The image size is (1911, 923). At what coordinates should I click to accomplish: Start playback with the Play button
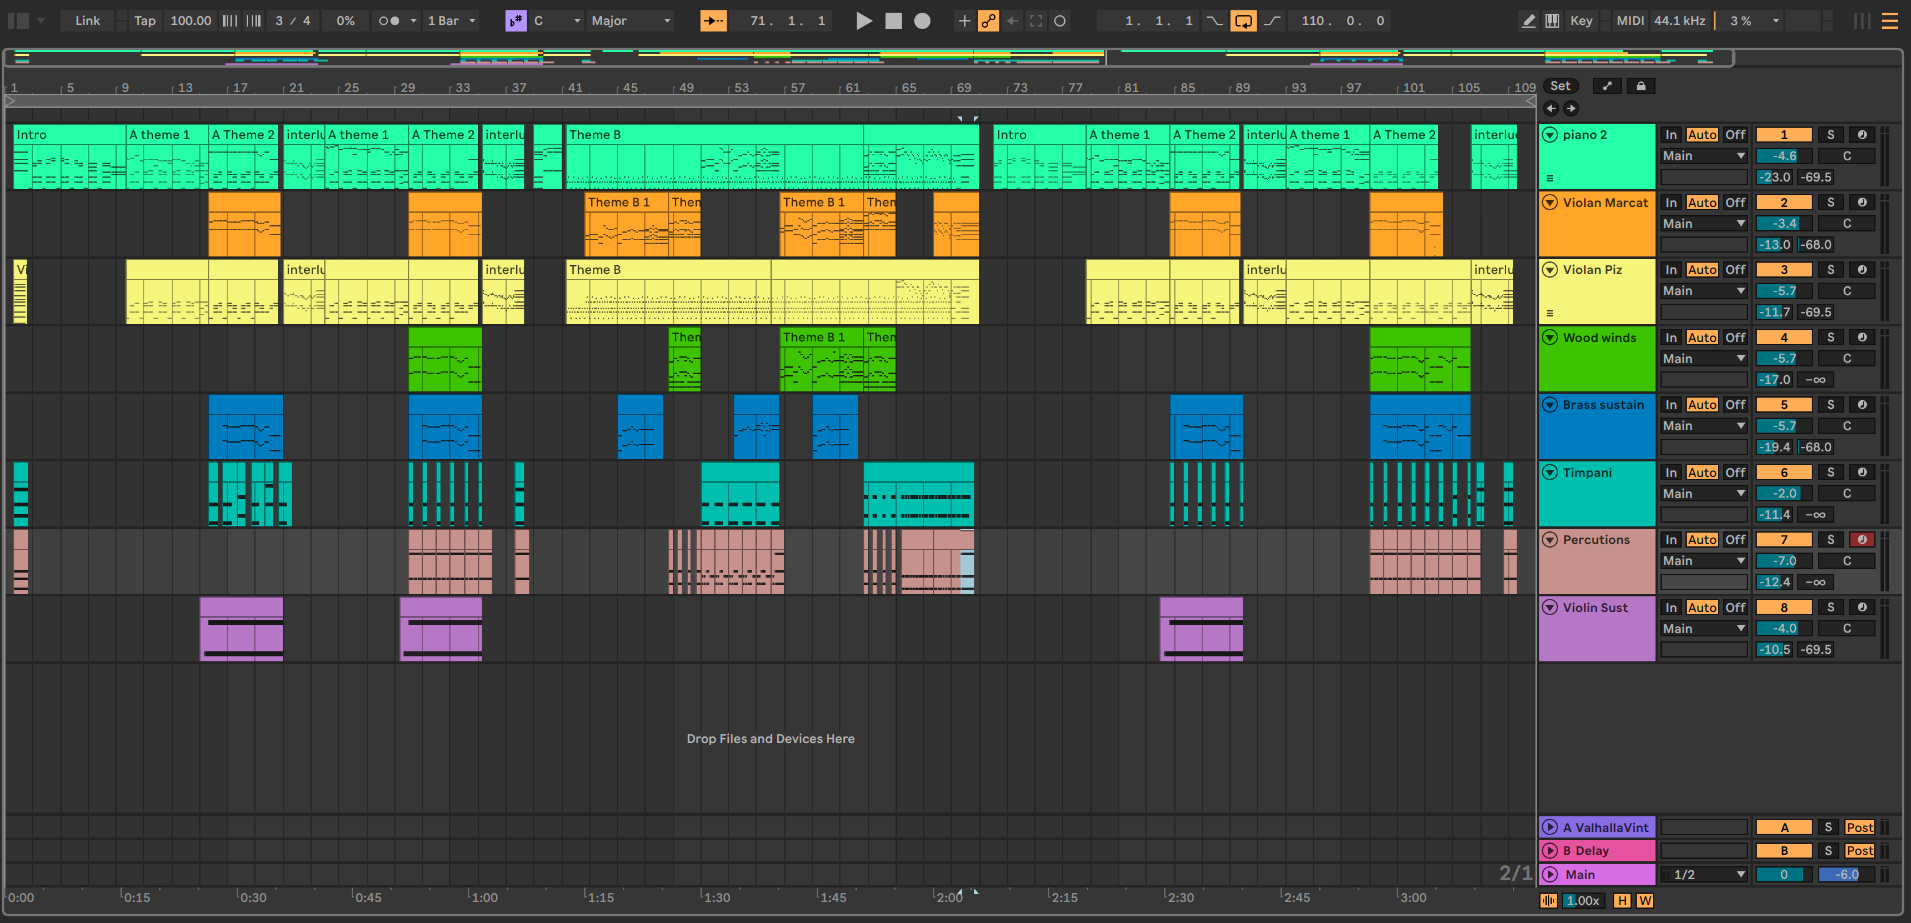[x=864, y=21]
